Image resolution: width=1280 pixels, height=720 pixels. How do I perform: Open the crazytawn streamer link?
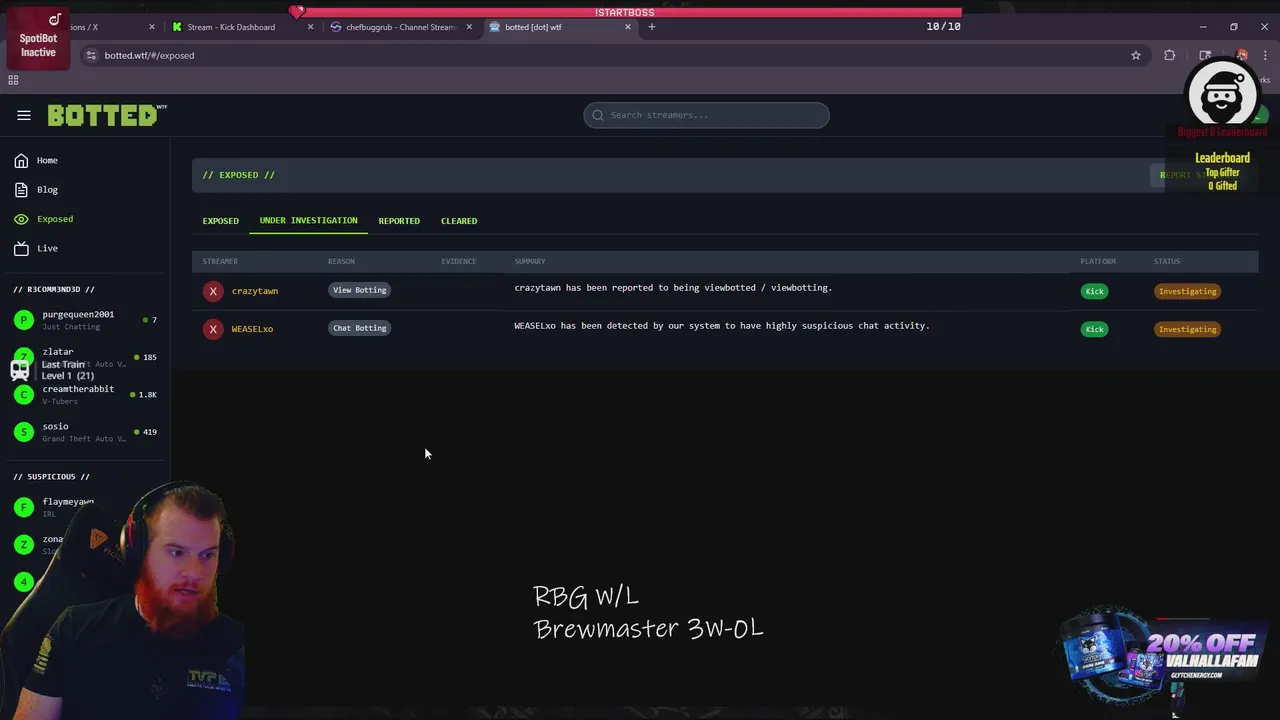[255, 291]
